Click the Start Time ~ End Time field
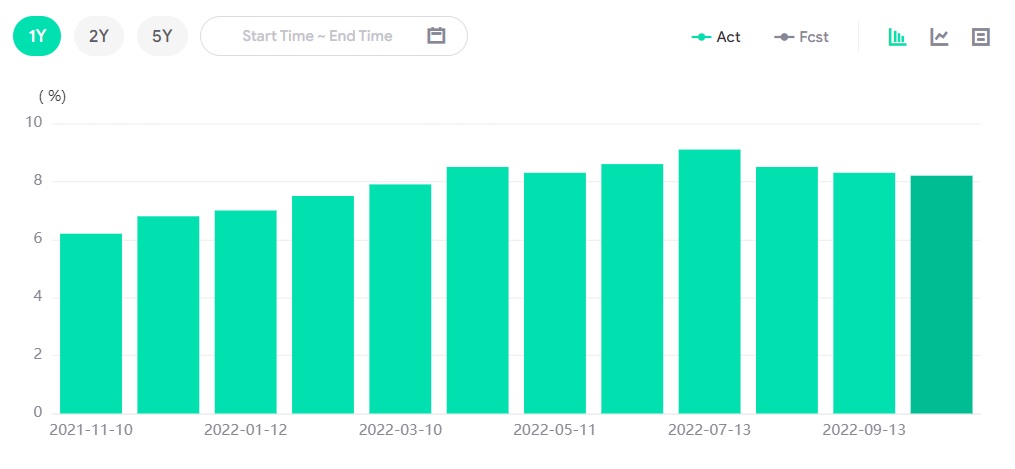 pos(317,36)
